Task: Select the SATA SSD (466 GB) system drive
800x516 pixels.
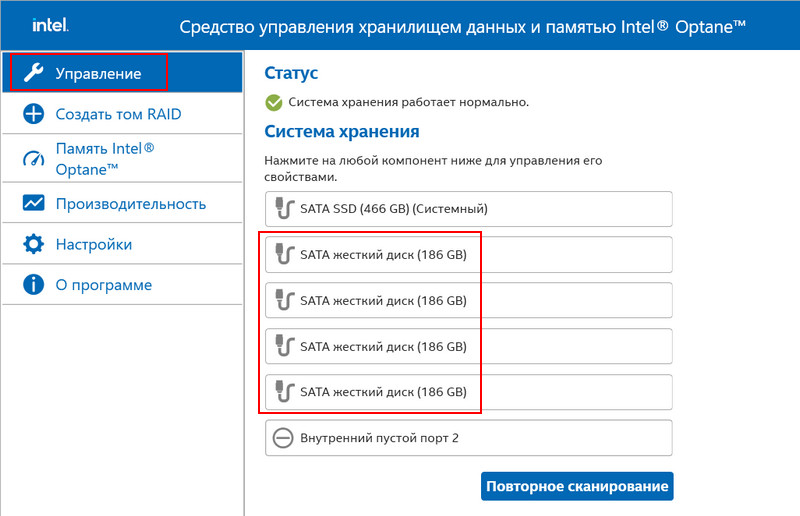Action: (x=468, y=209)
